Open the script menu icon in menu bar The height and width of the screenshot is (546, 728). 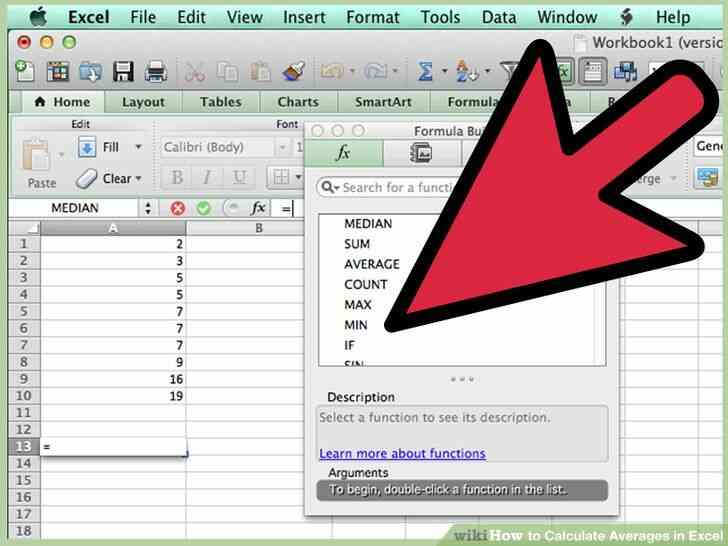tap(627, 17)
